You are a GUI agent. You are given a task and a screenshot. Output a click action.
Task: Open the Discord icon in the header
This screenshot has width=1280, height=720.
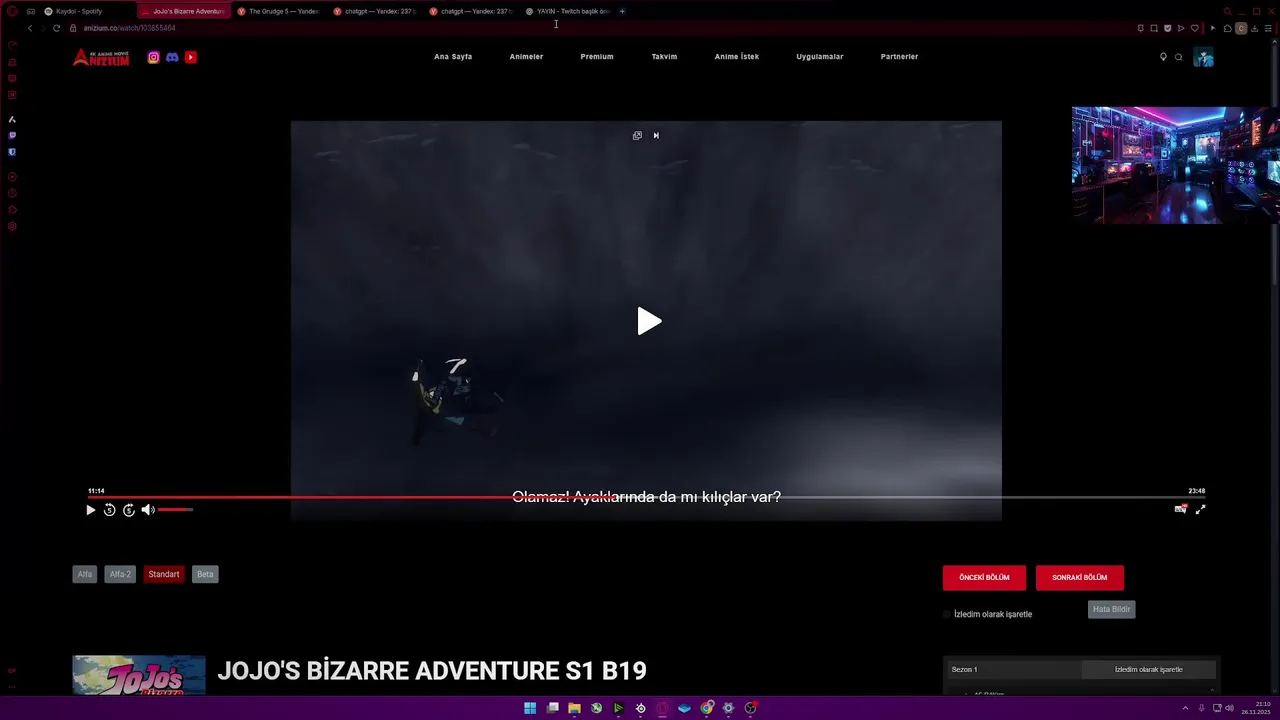click(x=172, y=57)
